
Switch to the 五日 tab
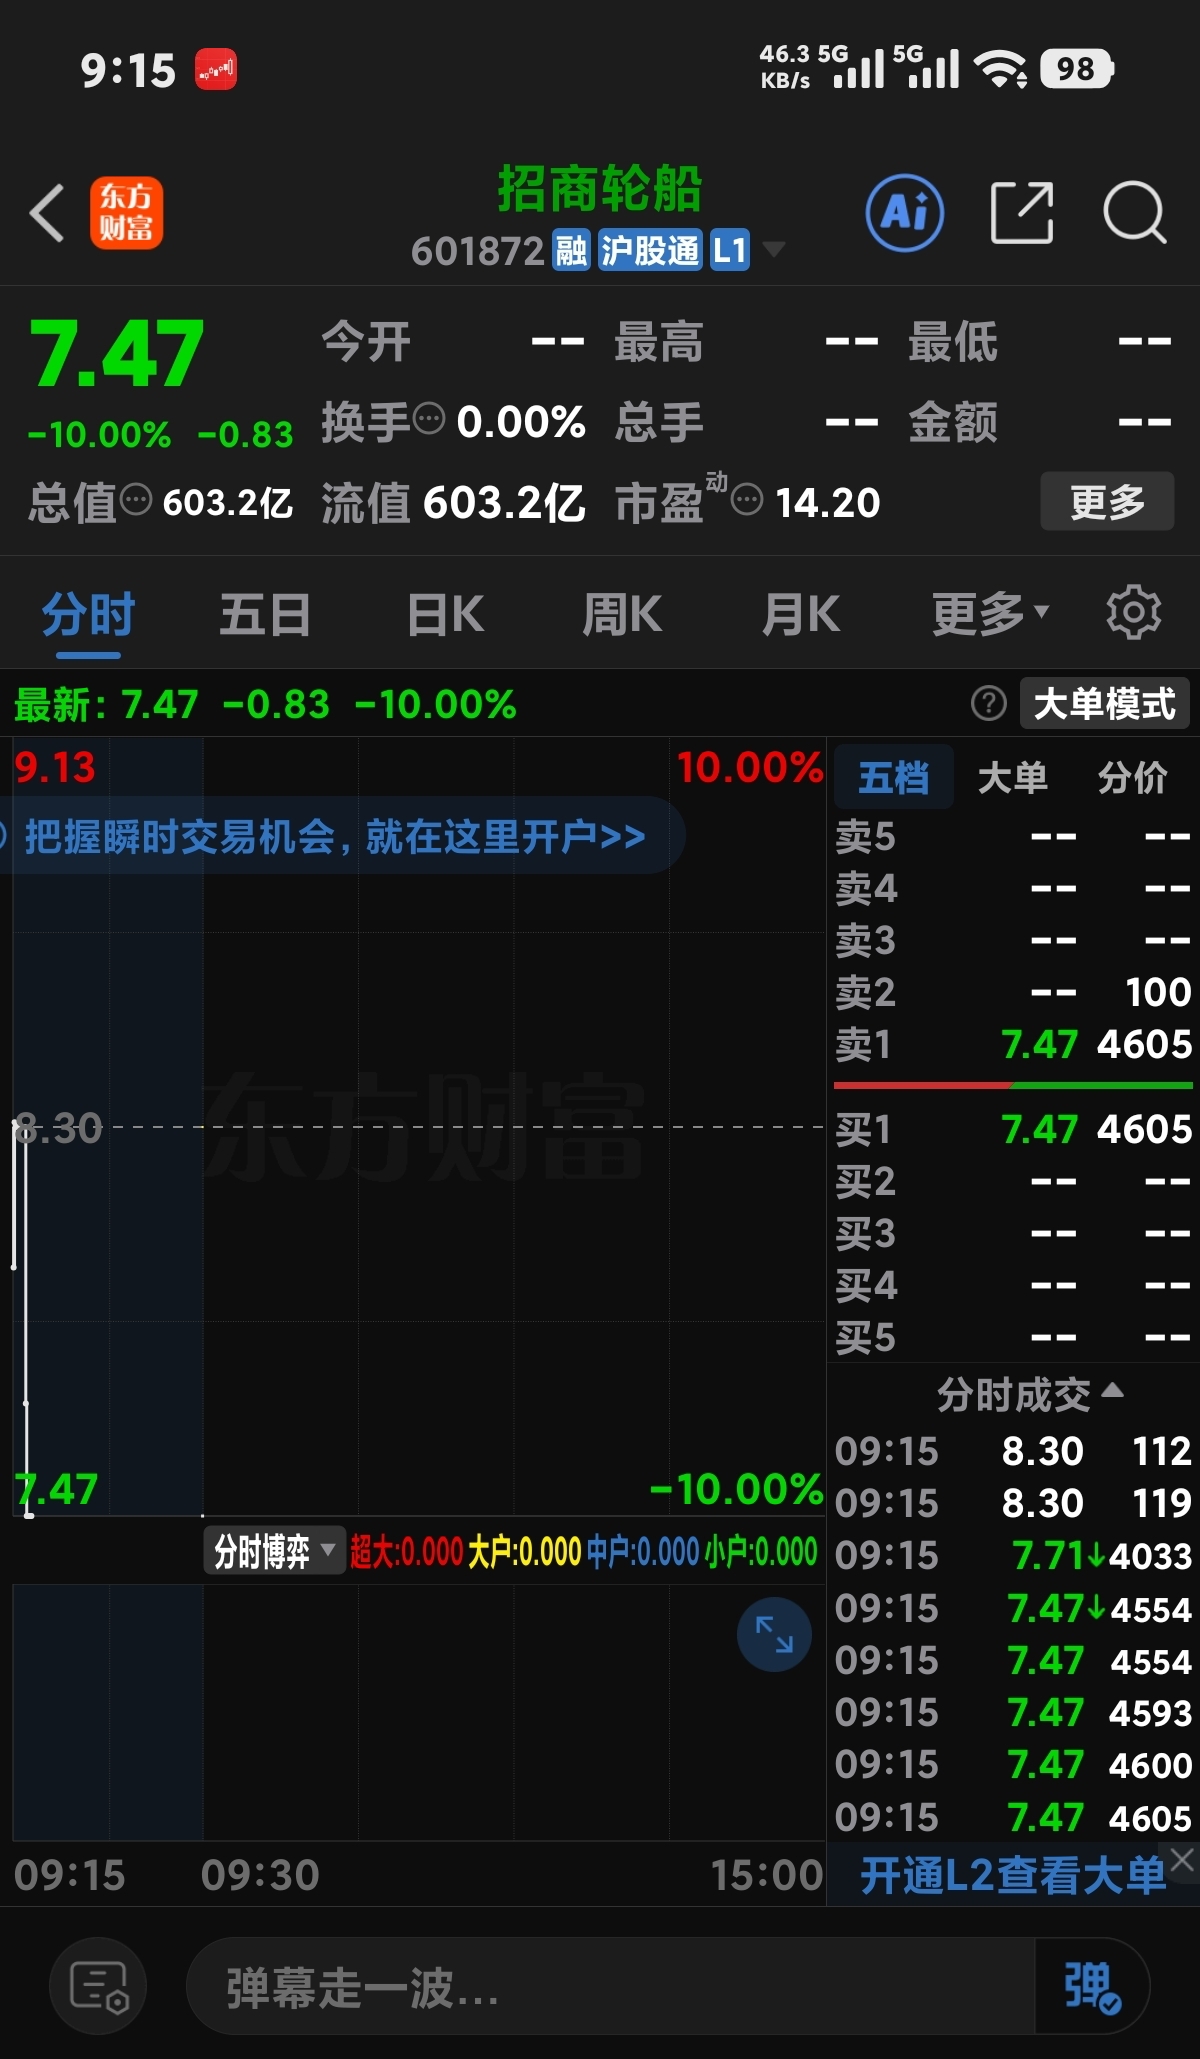tap(265, 613)
